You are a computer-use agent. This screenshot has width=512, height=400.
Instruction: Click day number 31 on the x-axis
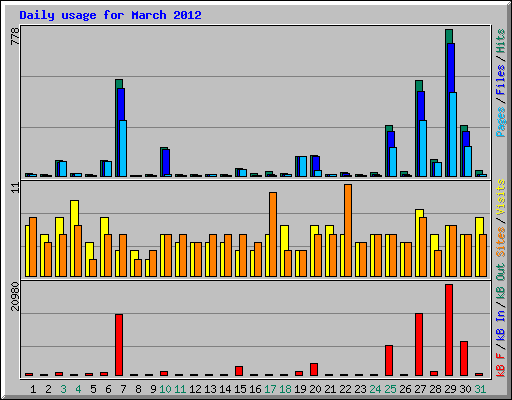480,389
